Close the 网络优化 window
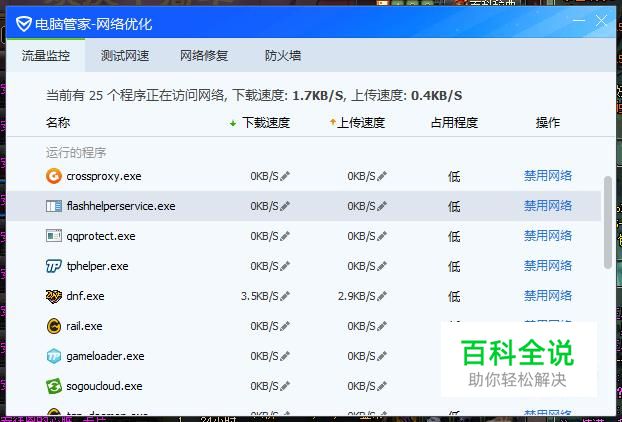 pos(601,20)
